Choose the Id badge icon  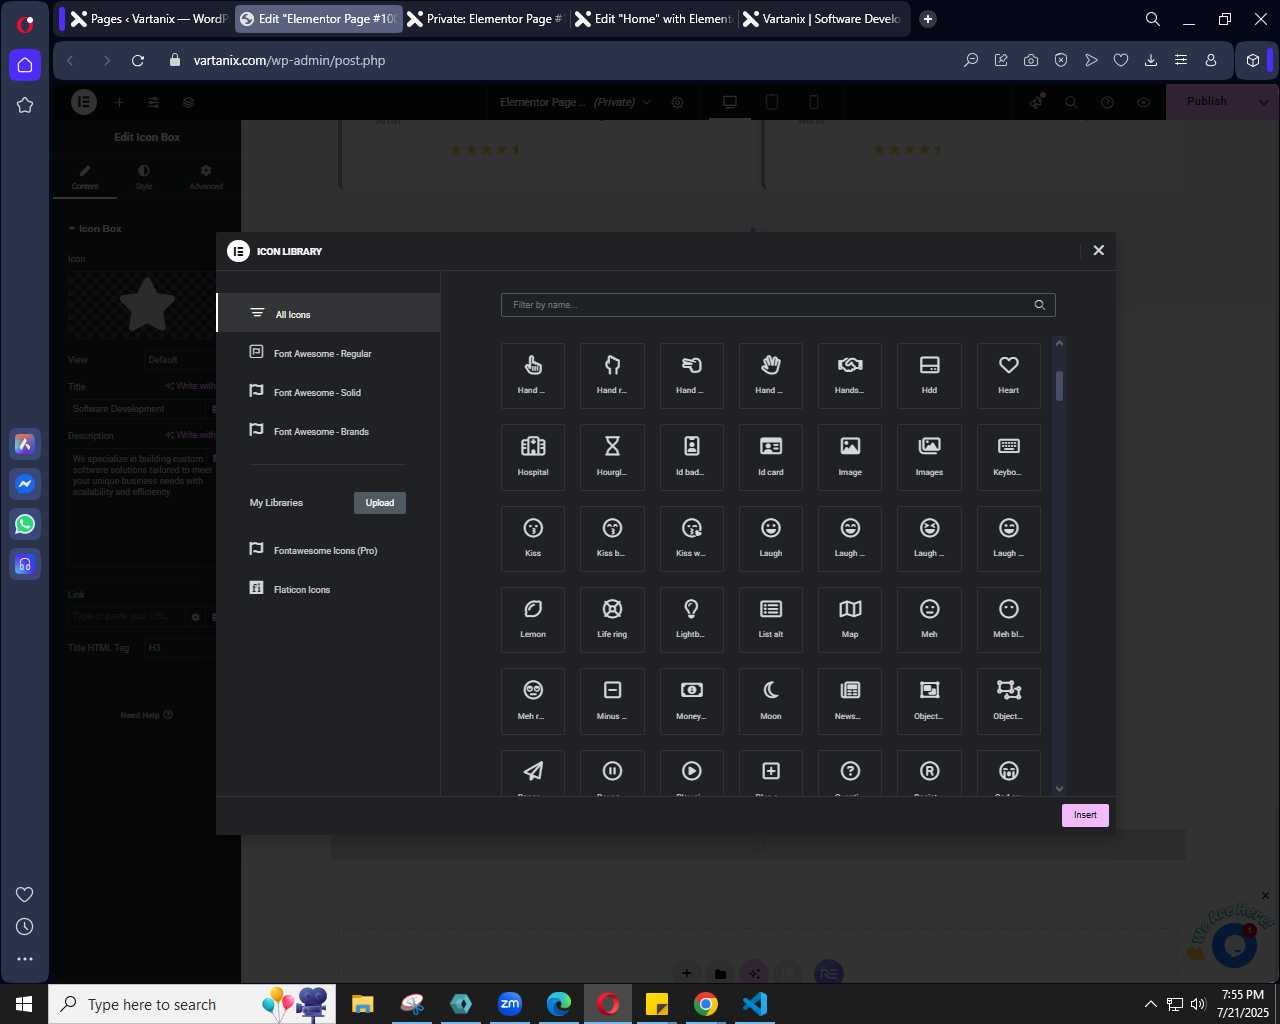(691, 457)
